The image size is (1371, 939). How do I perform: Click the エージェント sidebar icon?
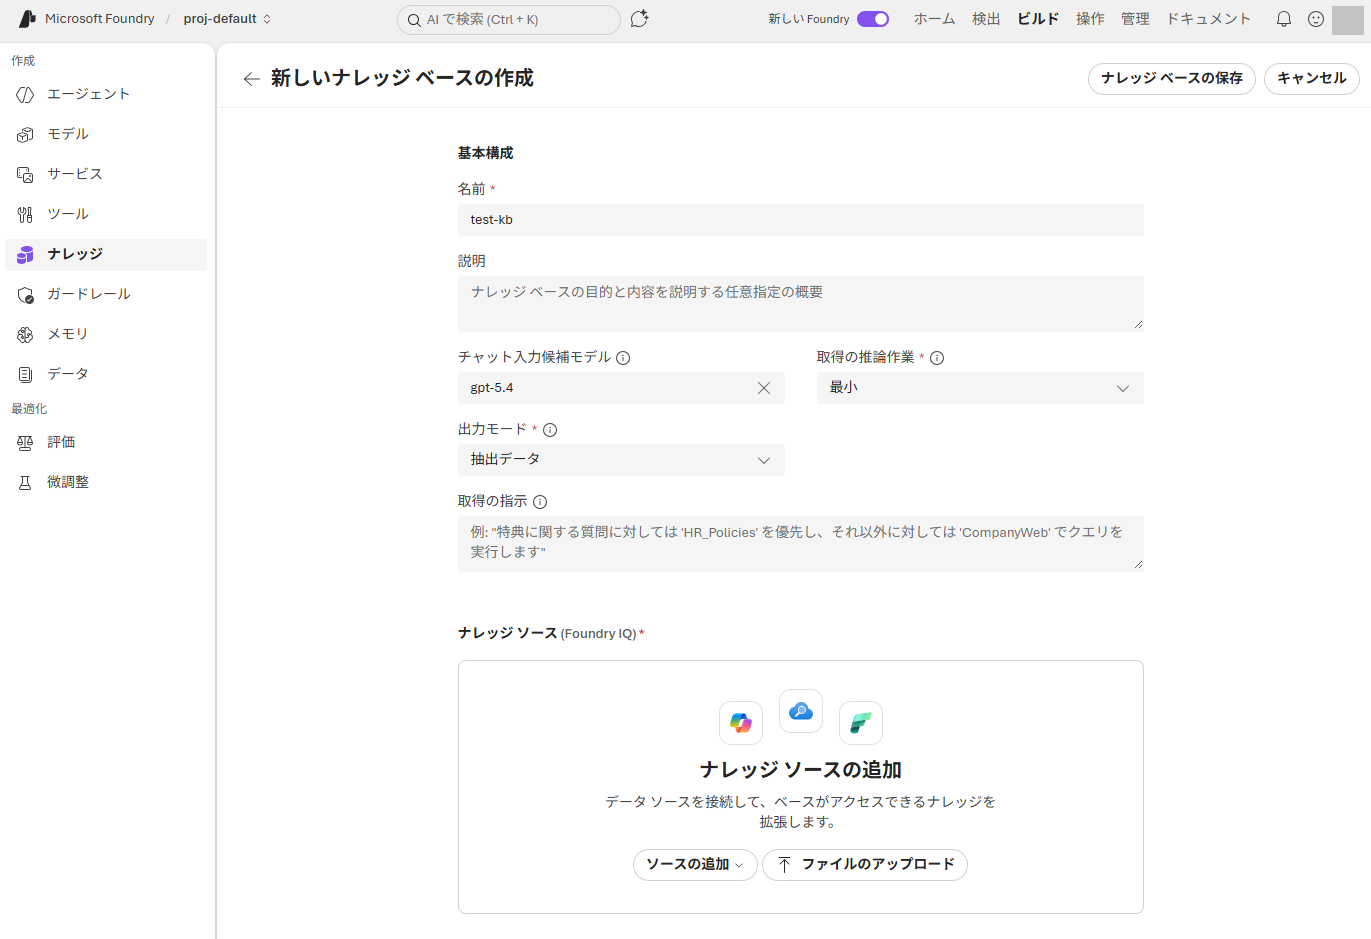tap(25, 94)
